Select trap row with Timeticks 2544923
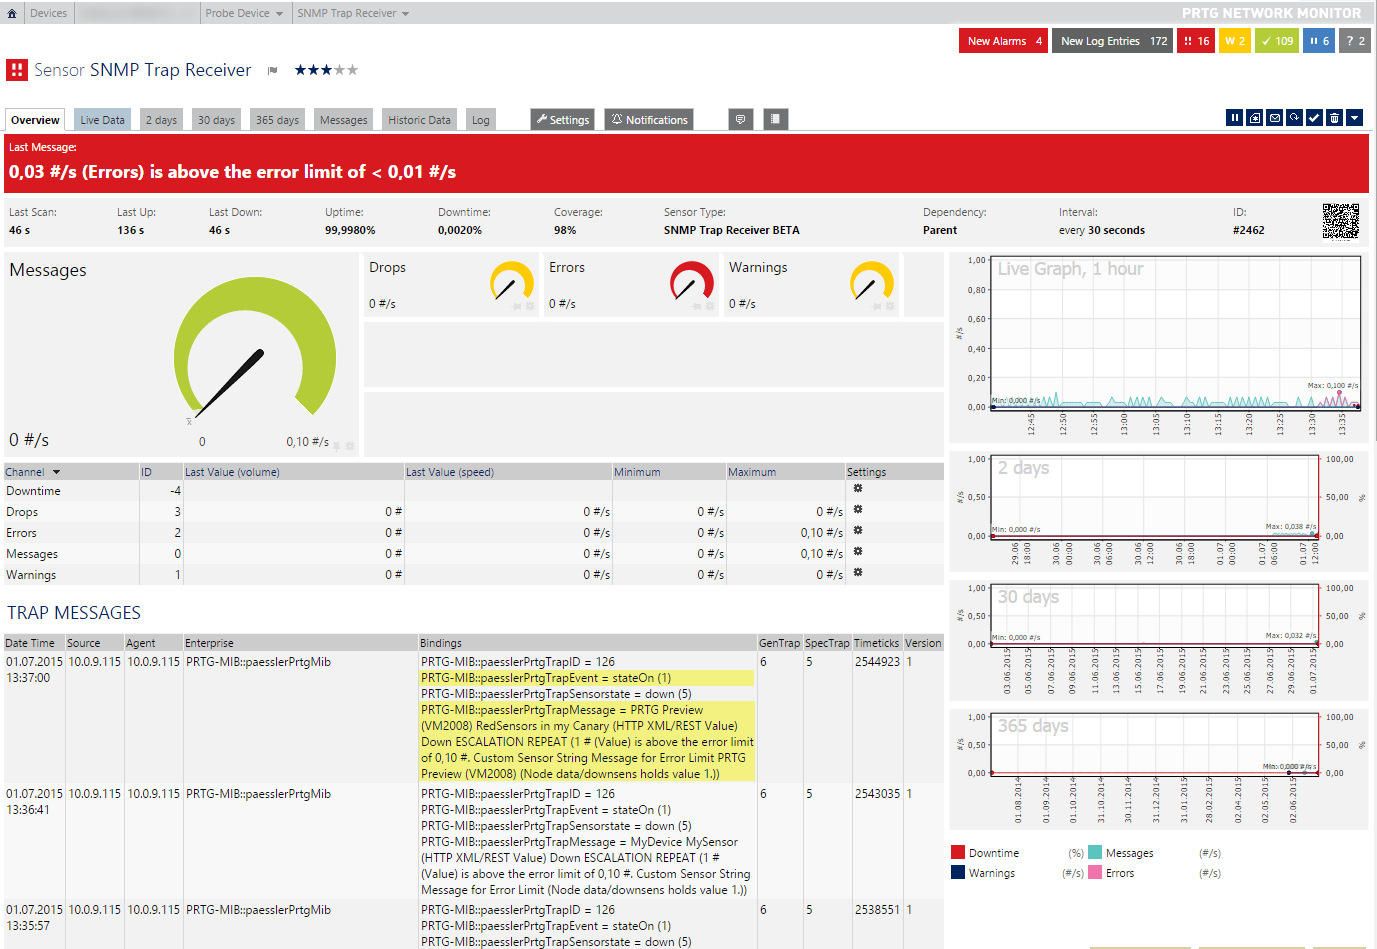 coord(473,717)
